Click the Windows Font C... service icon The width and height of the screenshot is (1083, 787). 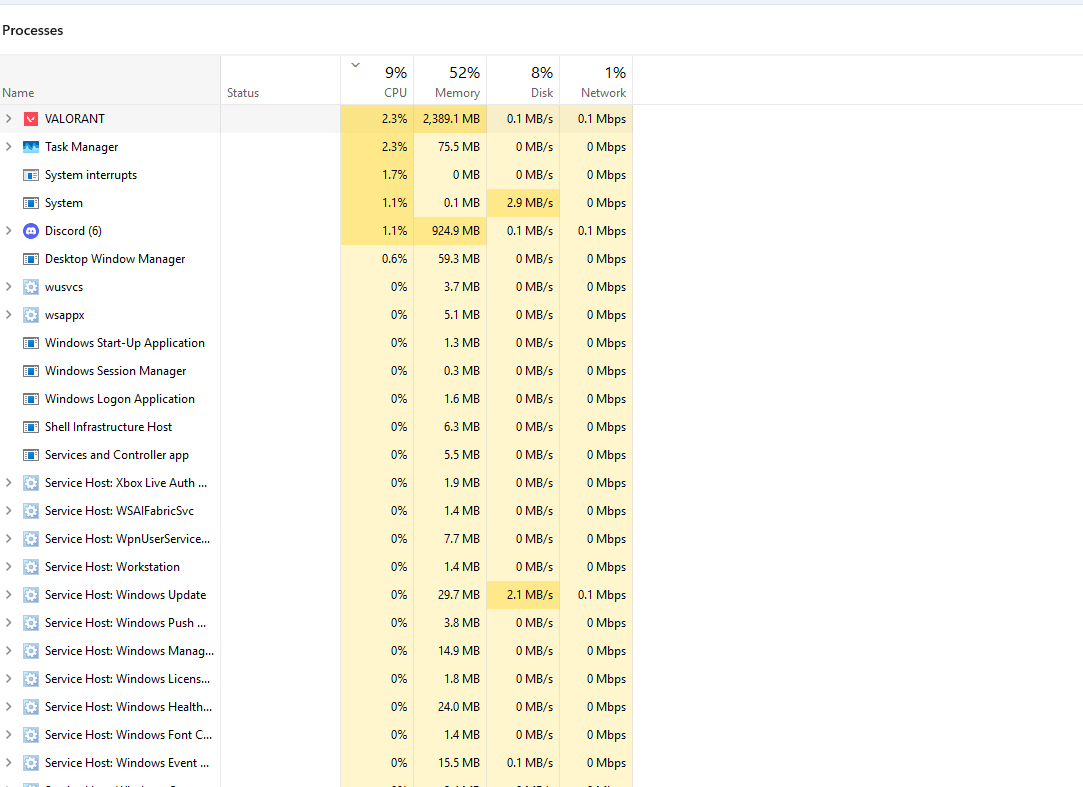[30, 734]
